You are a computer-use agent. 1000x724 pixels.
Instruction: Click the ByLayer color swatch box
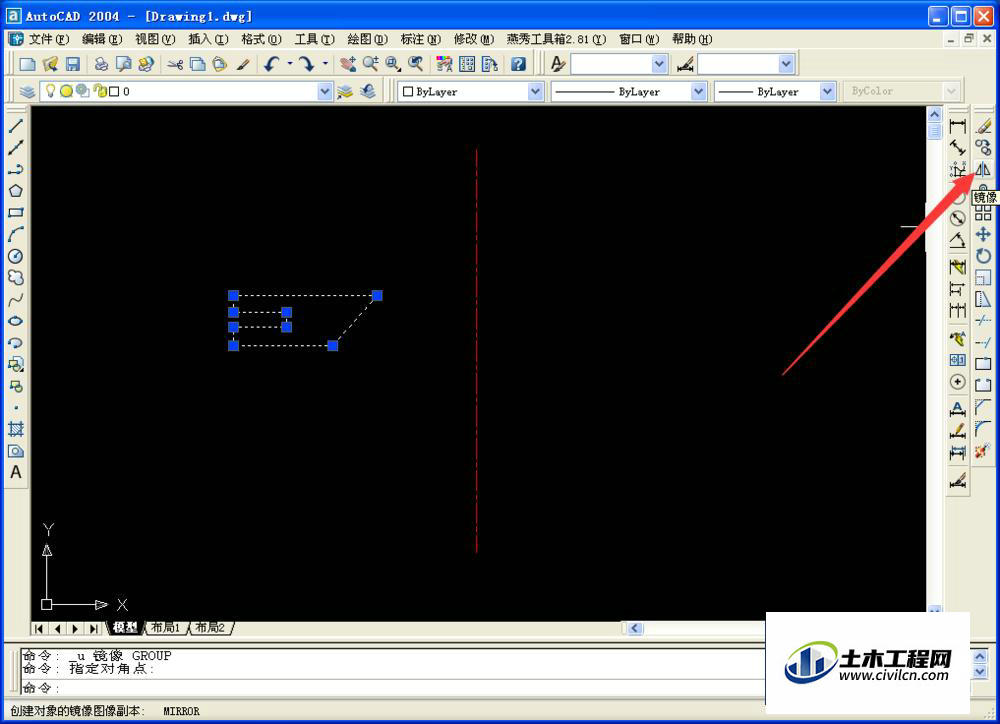[x=408, y=92]
